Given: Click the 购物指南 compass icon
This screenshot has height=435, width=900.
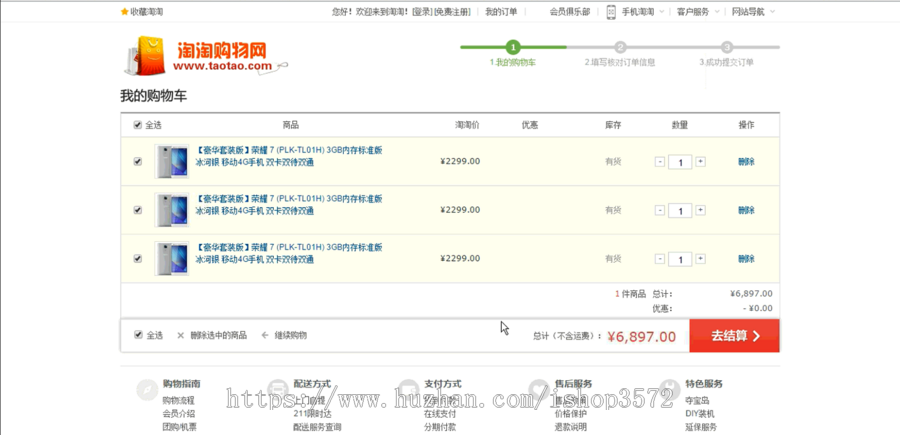Looking at the screenshot, I should pyautogui.click(x=147, y=389).
